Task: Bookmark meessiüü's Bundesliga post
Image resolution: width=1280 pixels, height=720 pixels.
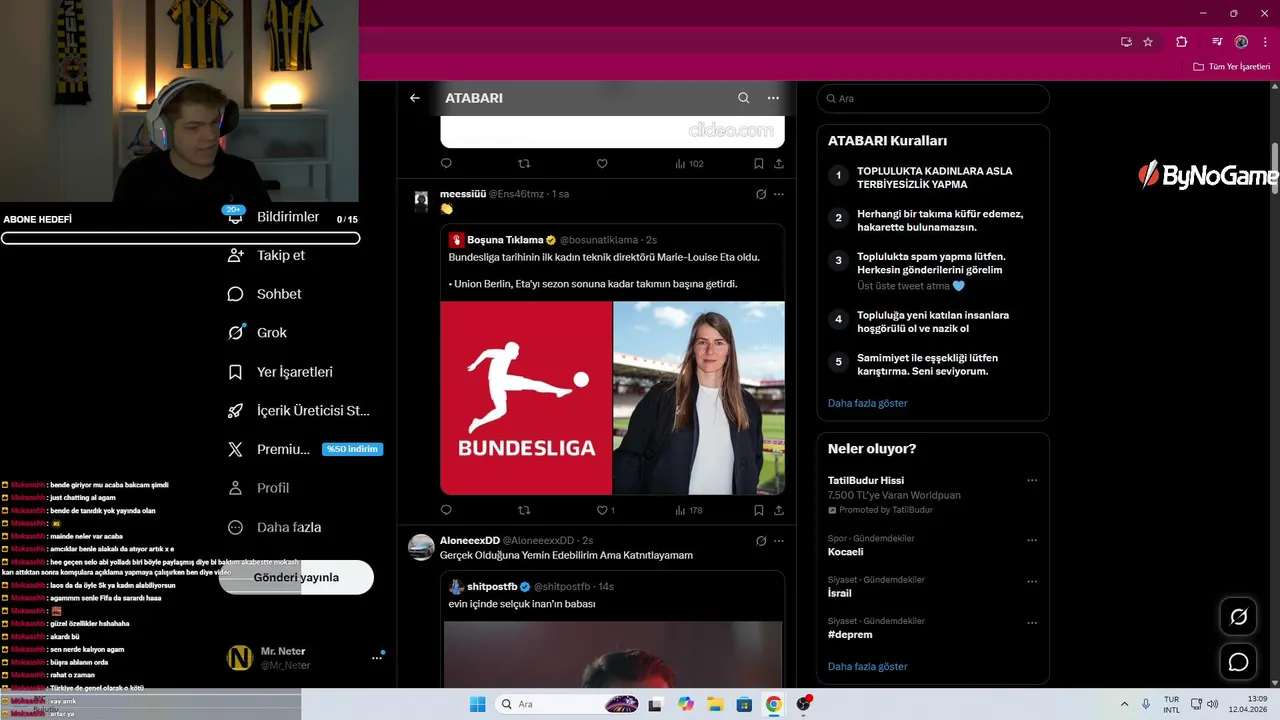Action: (759, 510)
